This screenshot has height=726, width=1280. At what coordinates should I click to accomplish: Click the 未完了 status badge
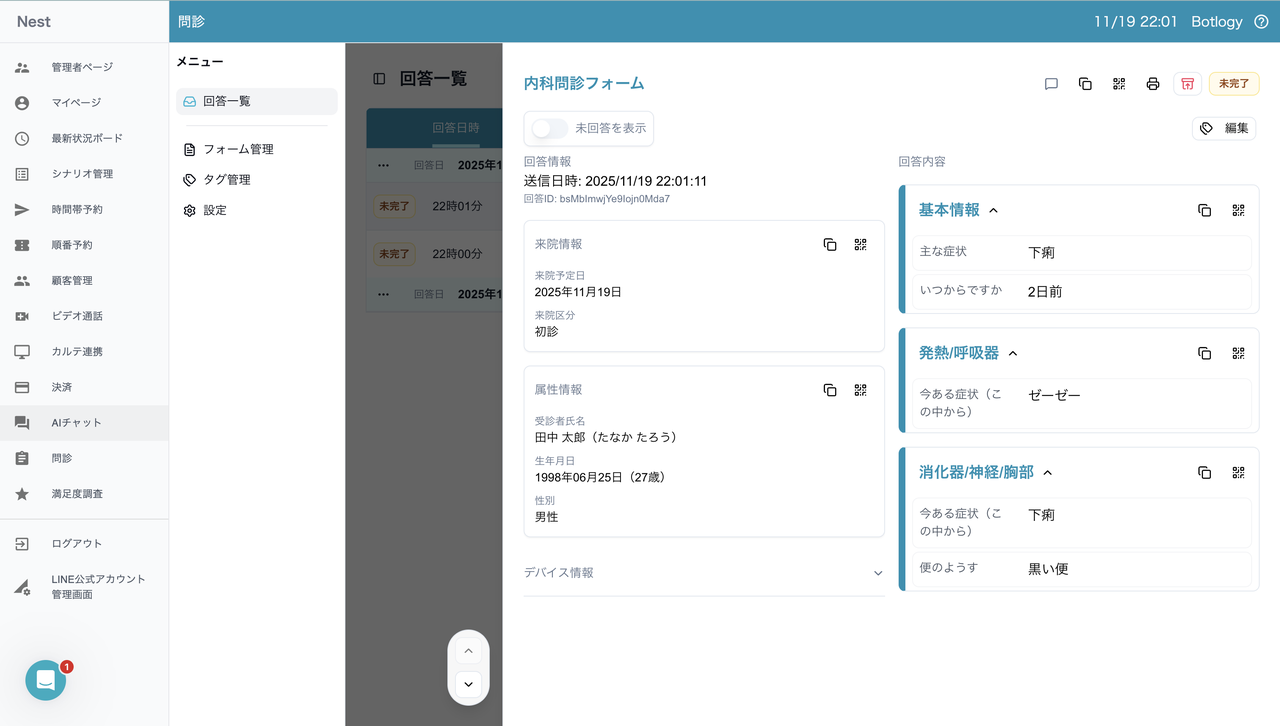click(1233, 84)
